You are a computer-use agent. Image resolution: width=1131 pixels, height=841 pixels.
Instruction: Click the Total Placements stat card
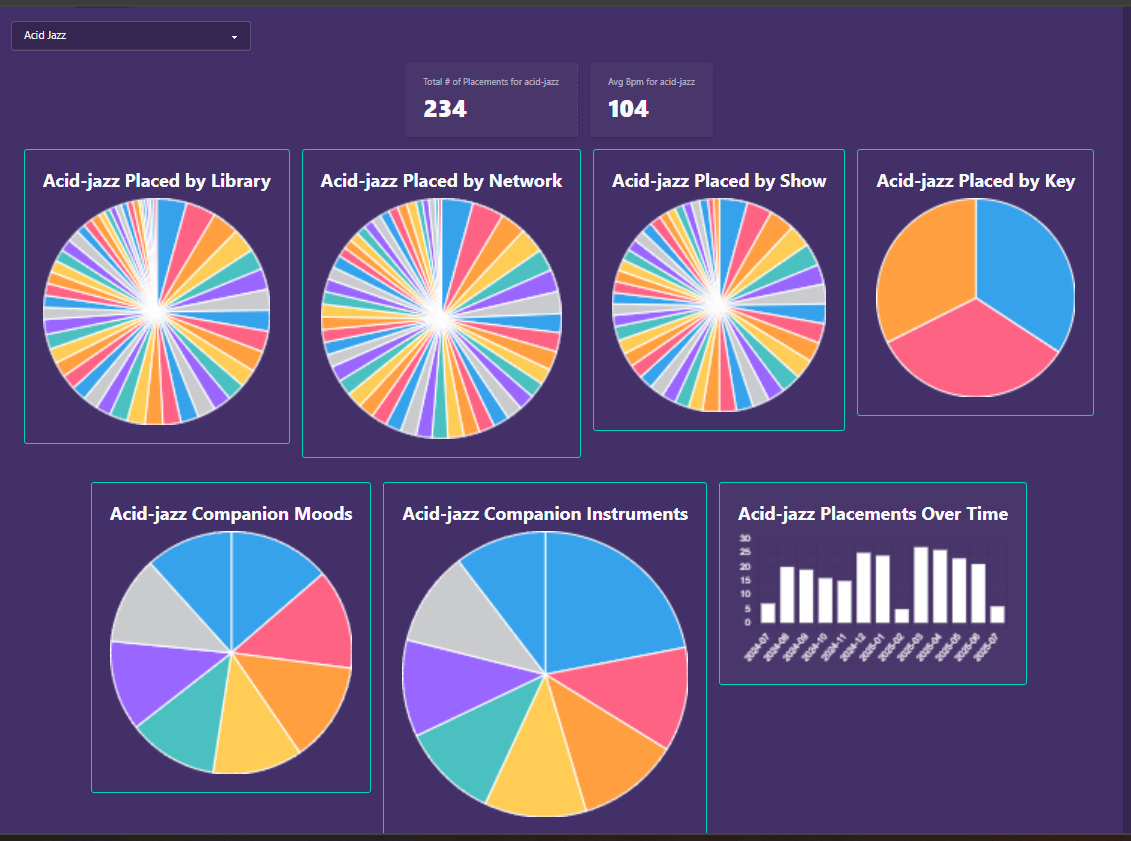[491, 99]
